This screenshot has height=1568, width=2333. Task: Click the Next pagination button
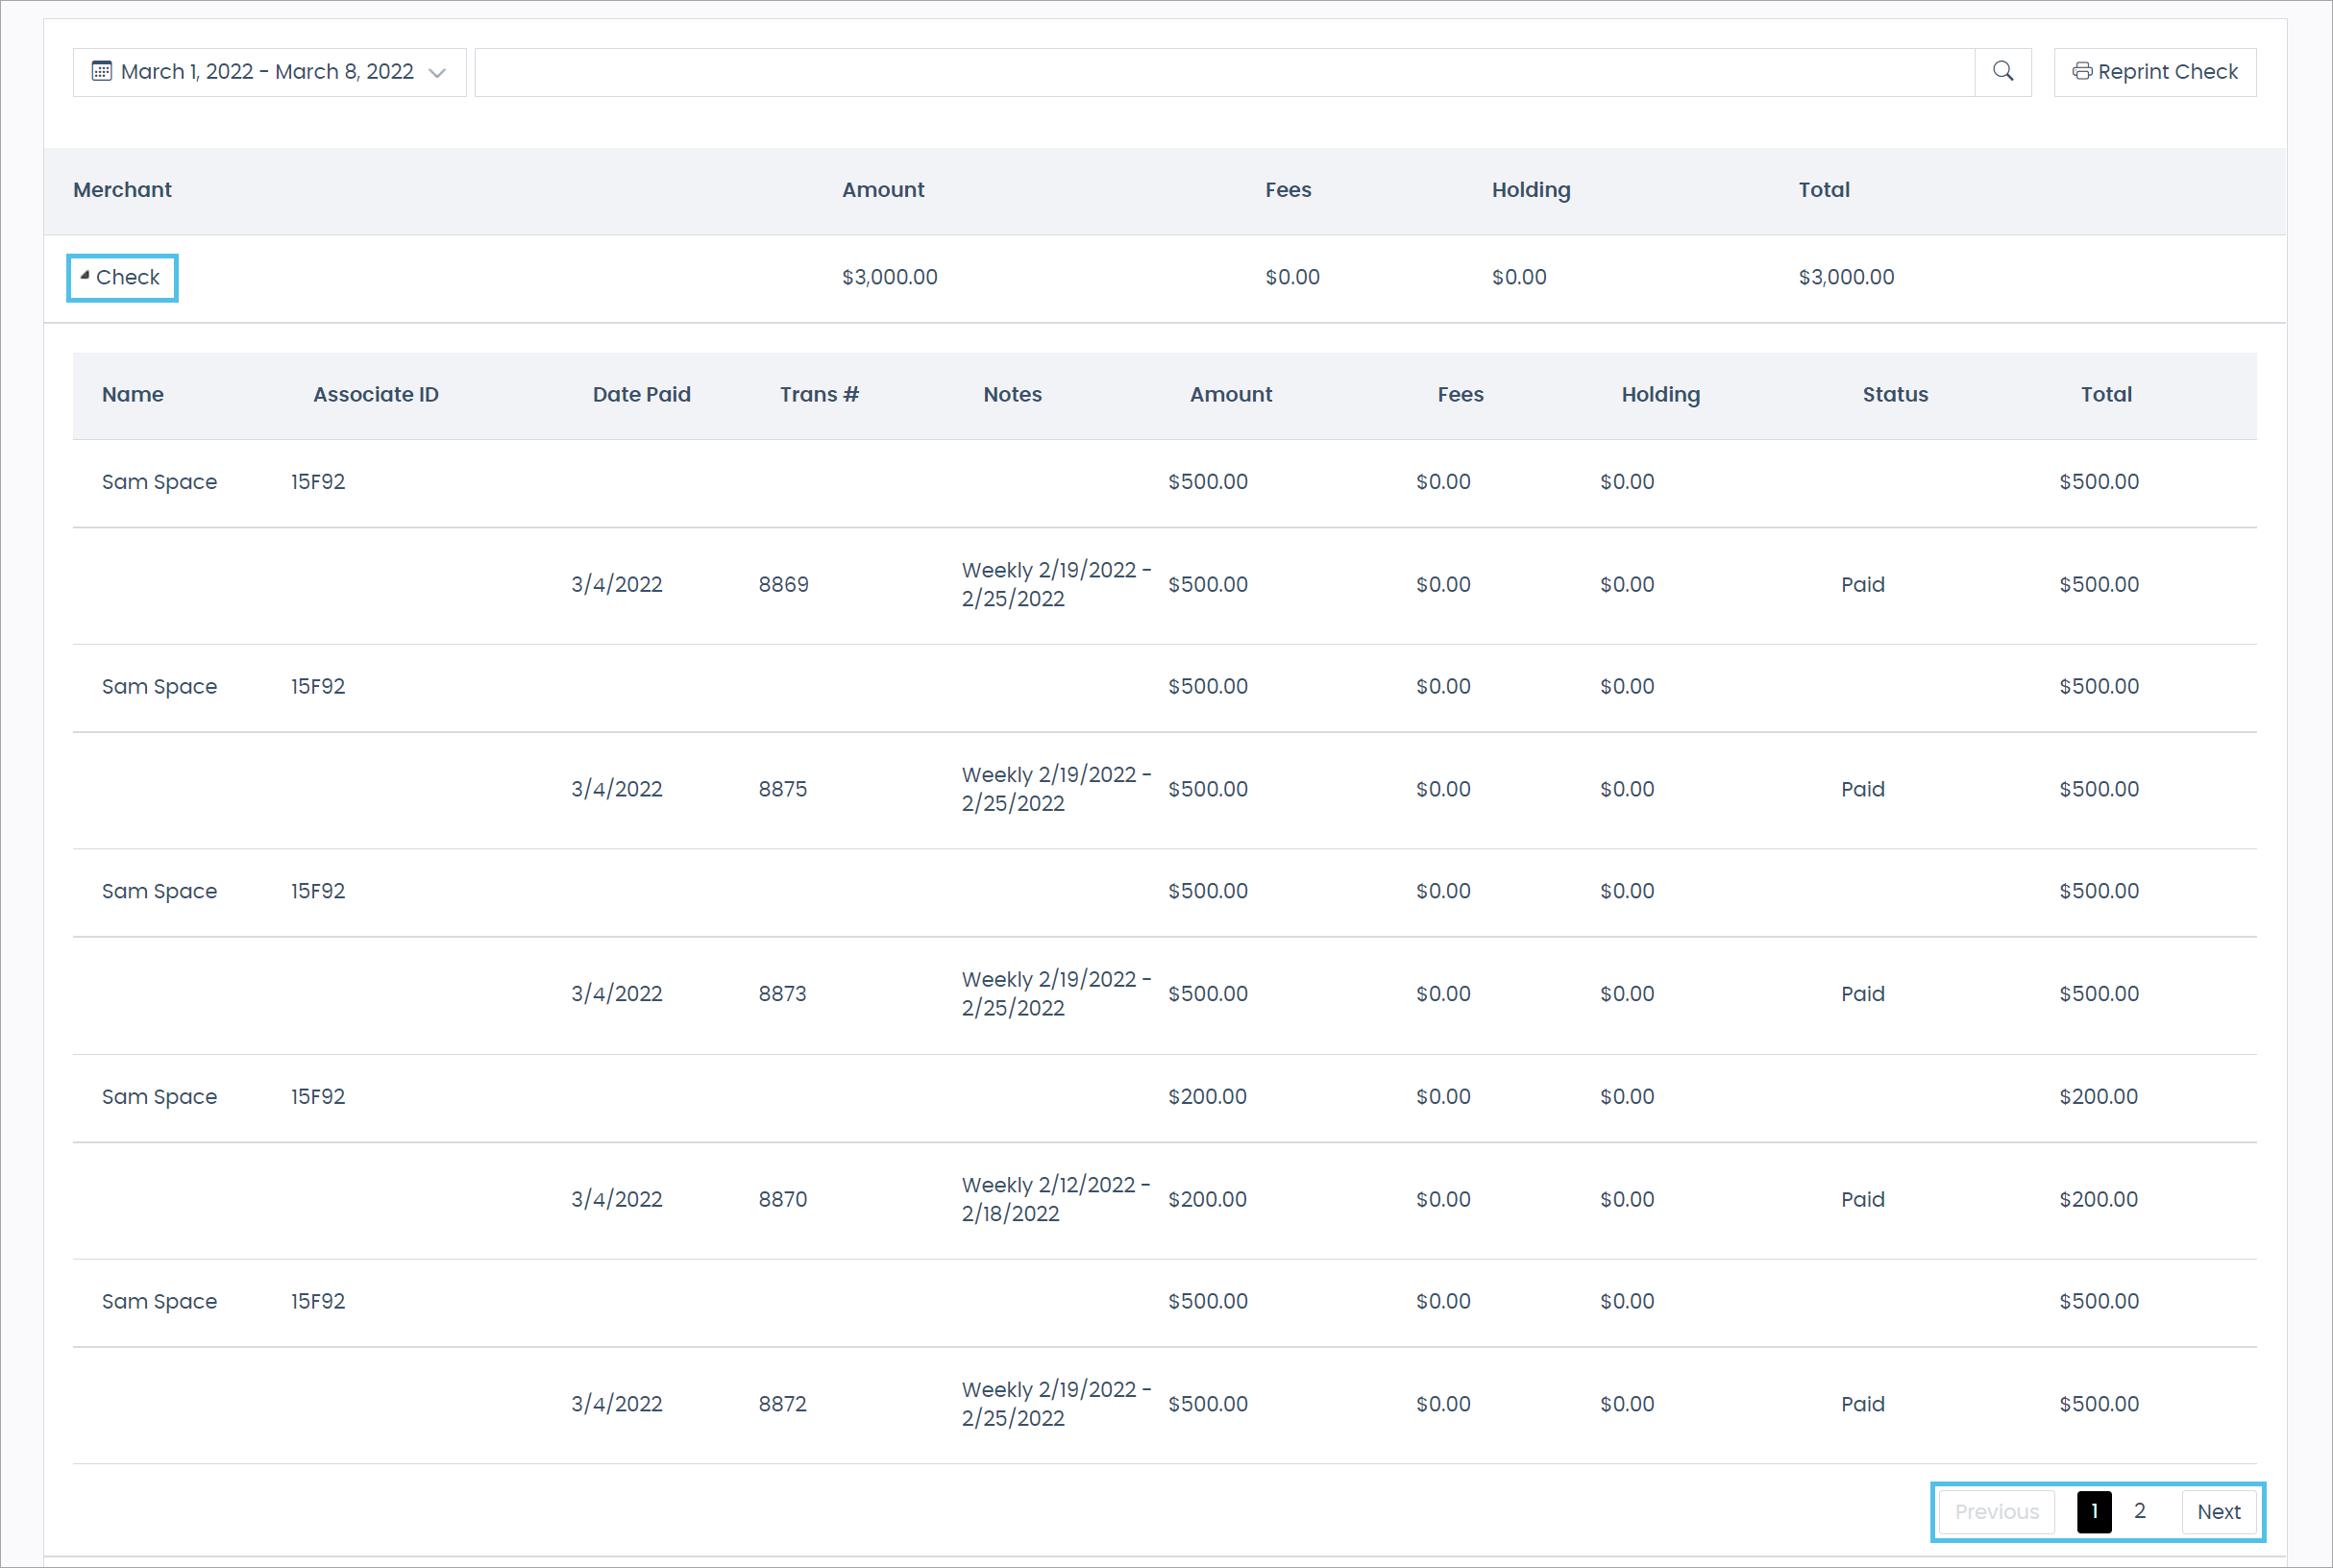click(x=2218, y=1512)
